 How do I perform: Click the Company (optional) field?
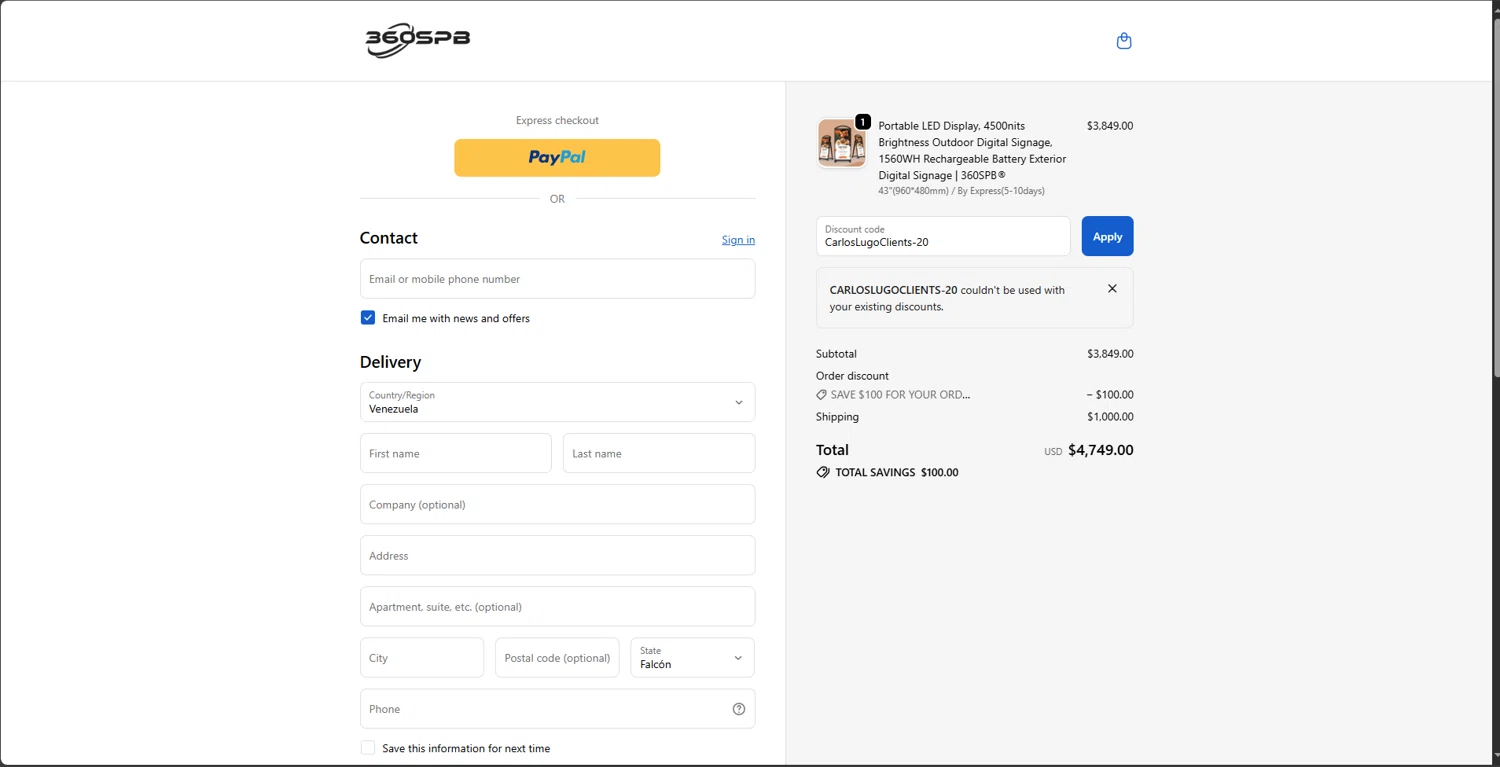coord(557,504)
